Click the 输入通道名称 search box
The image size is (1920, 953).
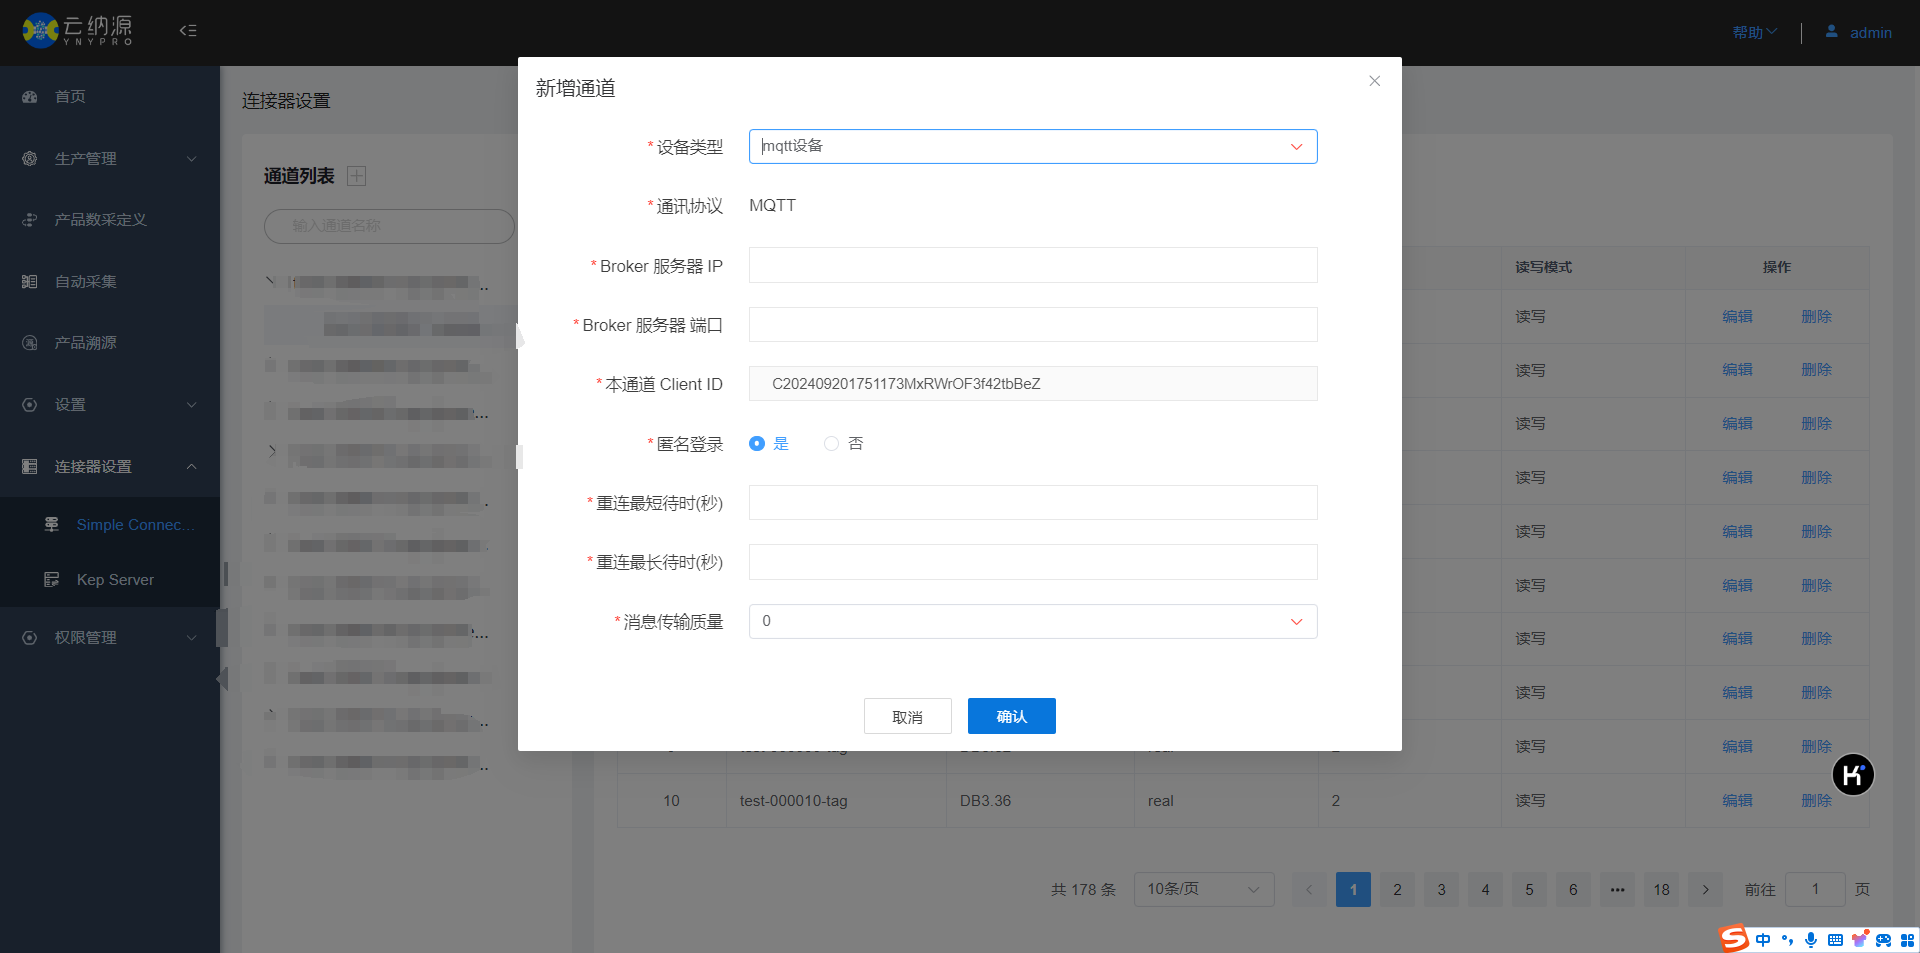point(389,226)
